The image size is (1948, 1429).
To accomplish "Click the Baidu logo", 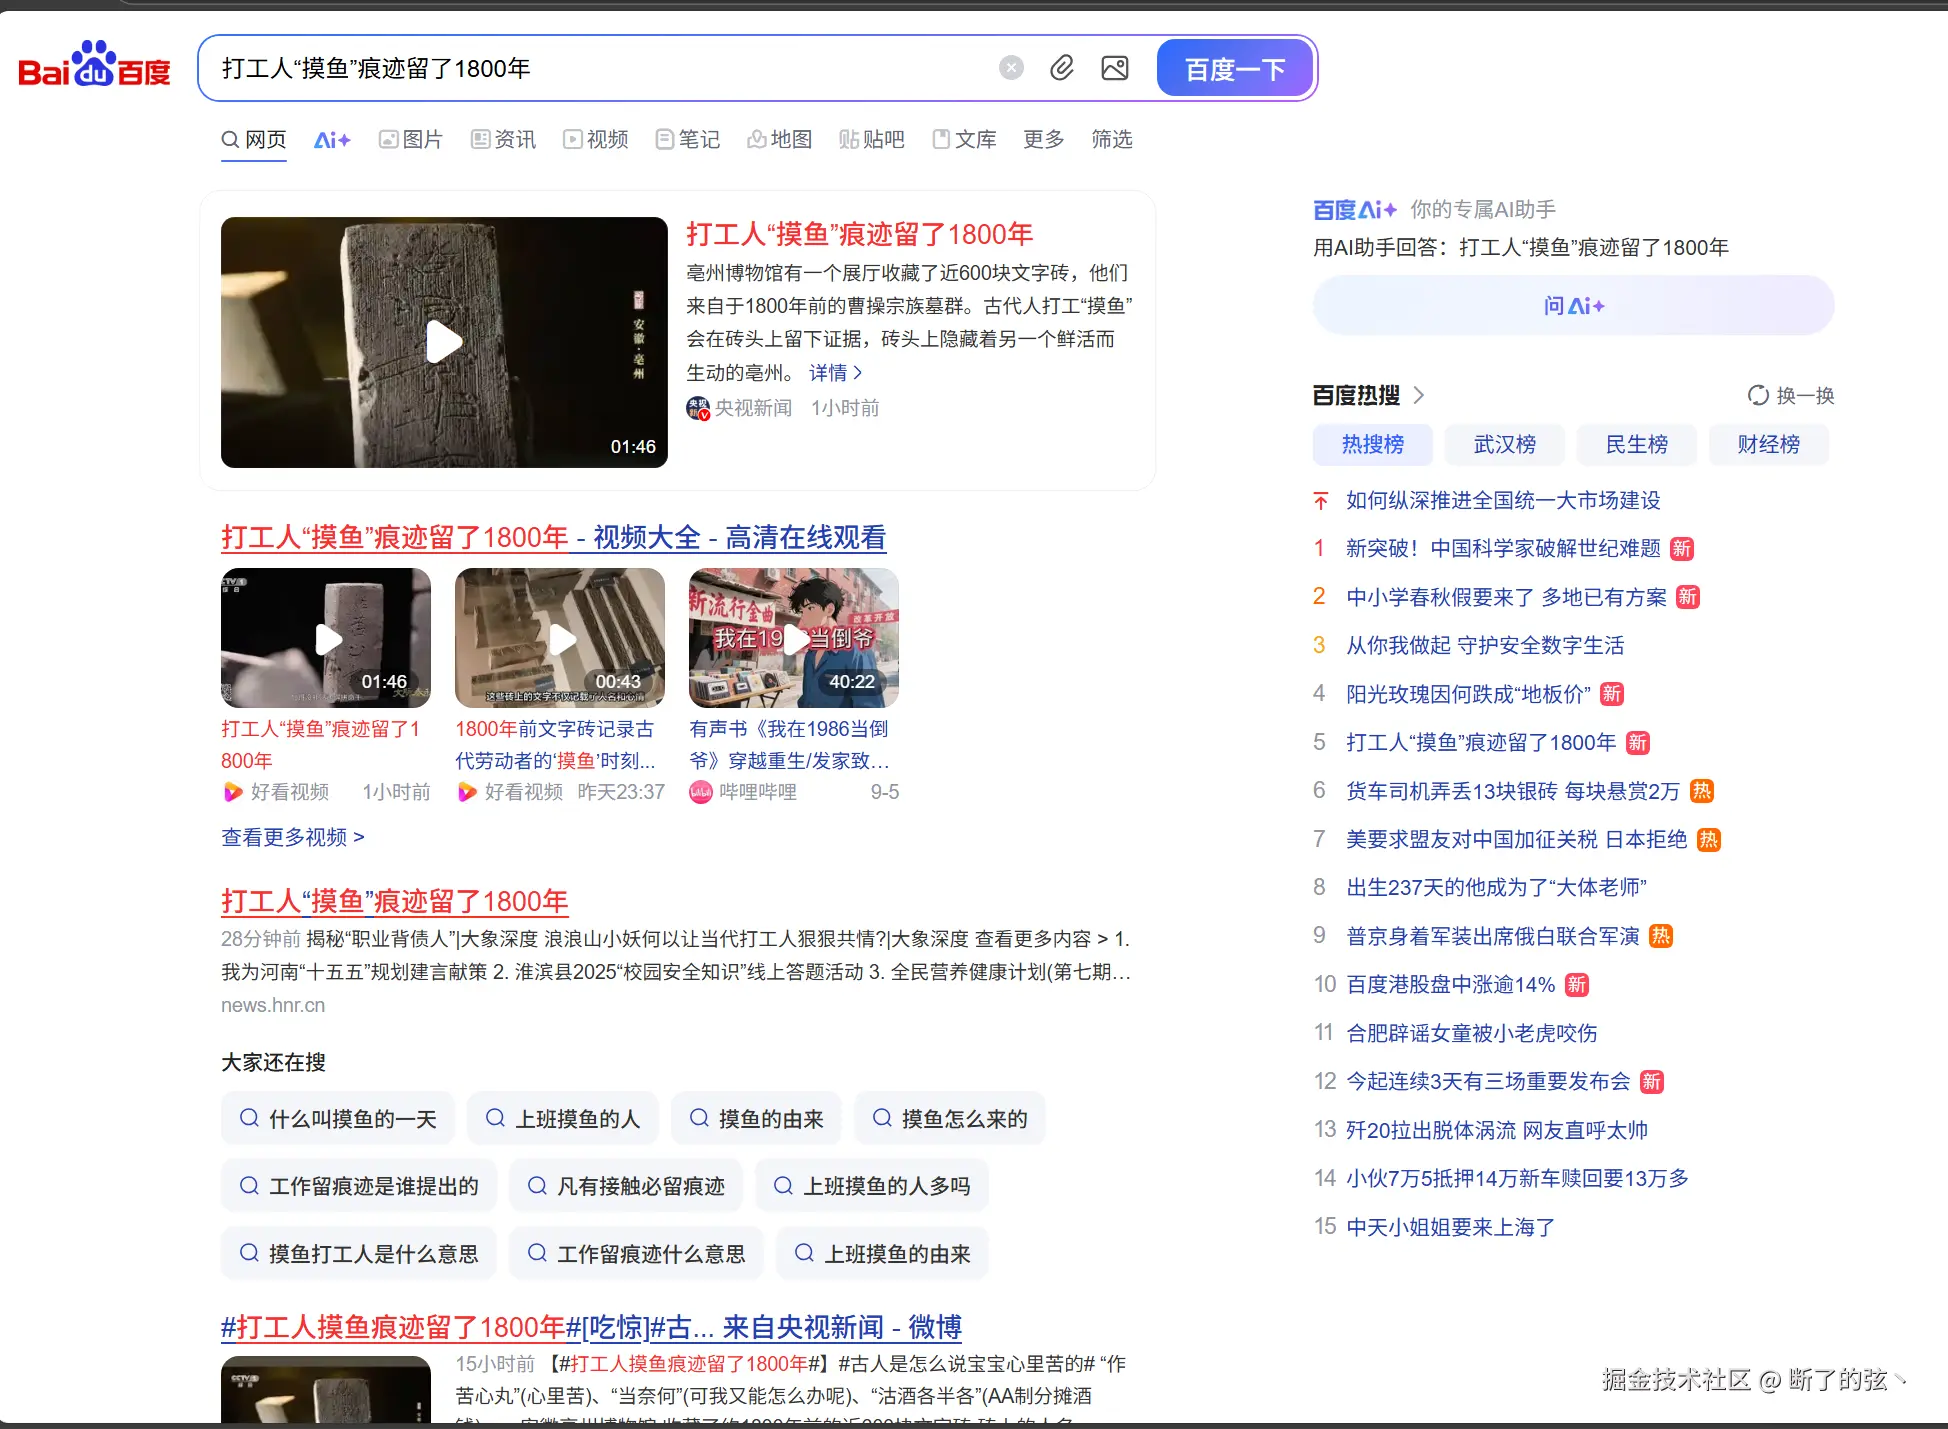I will [93, 66].
